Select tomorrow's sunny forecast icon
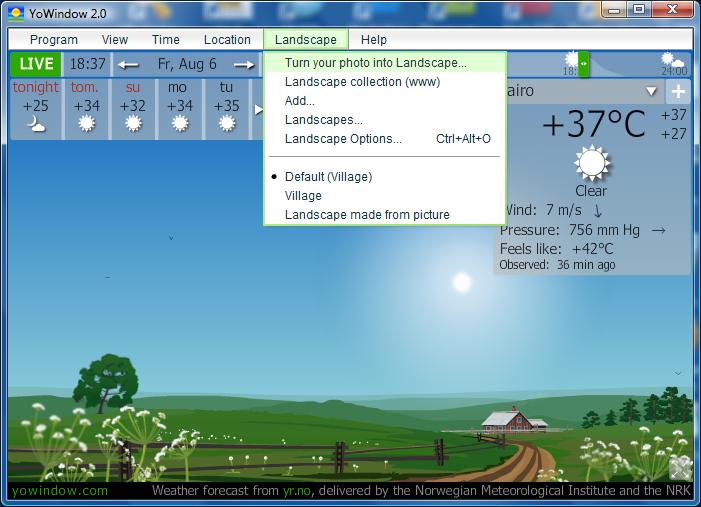 (86, 124)
